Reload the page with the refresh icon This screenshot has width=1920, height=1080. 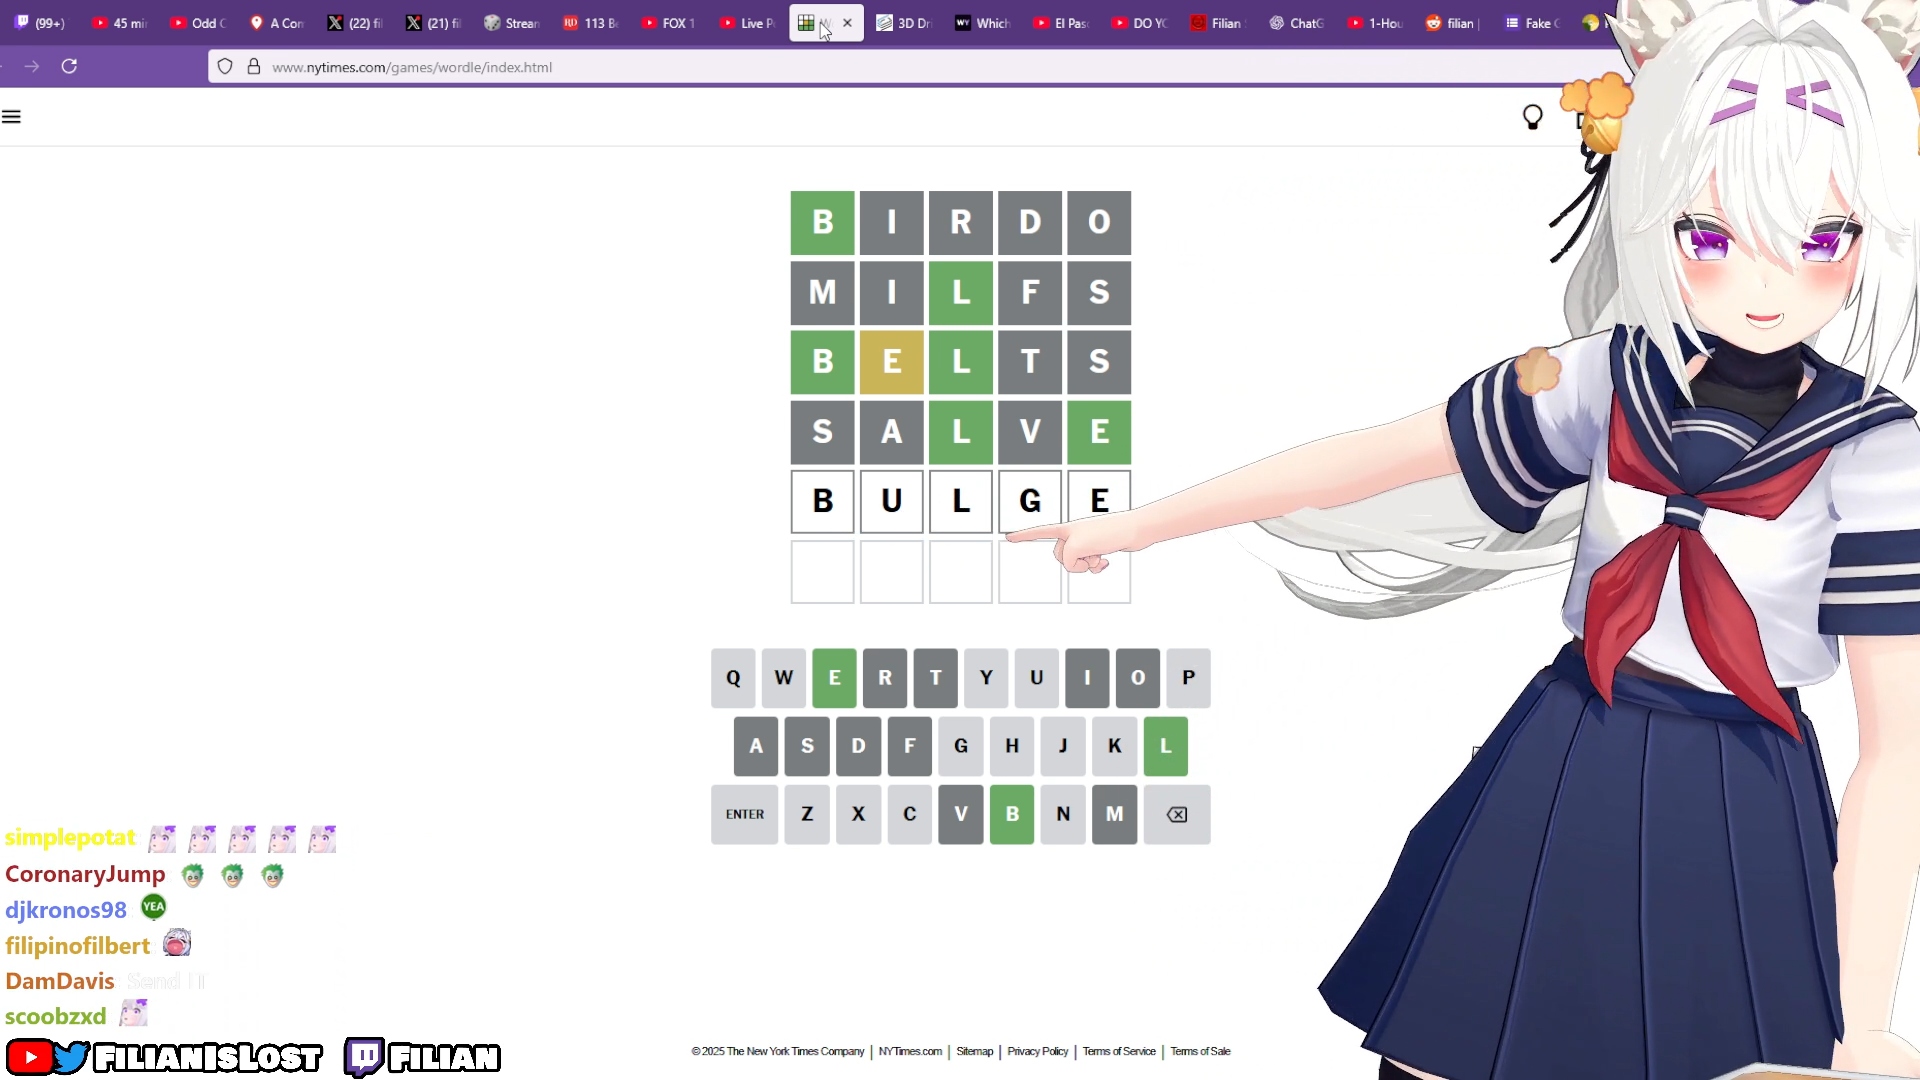point(69,66)
